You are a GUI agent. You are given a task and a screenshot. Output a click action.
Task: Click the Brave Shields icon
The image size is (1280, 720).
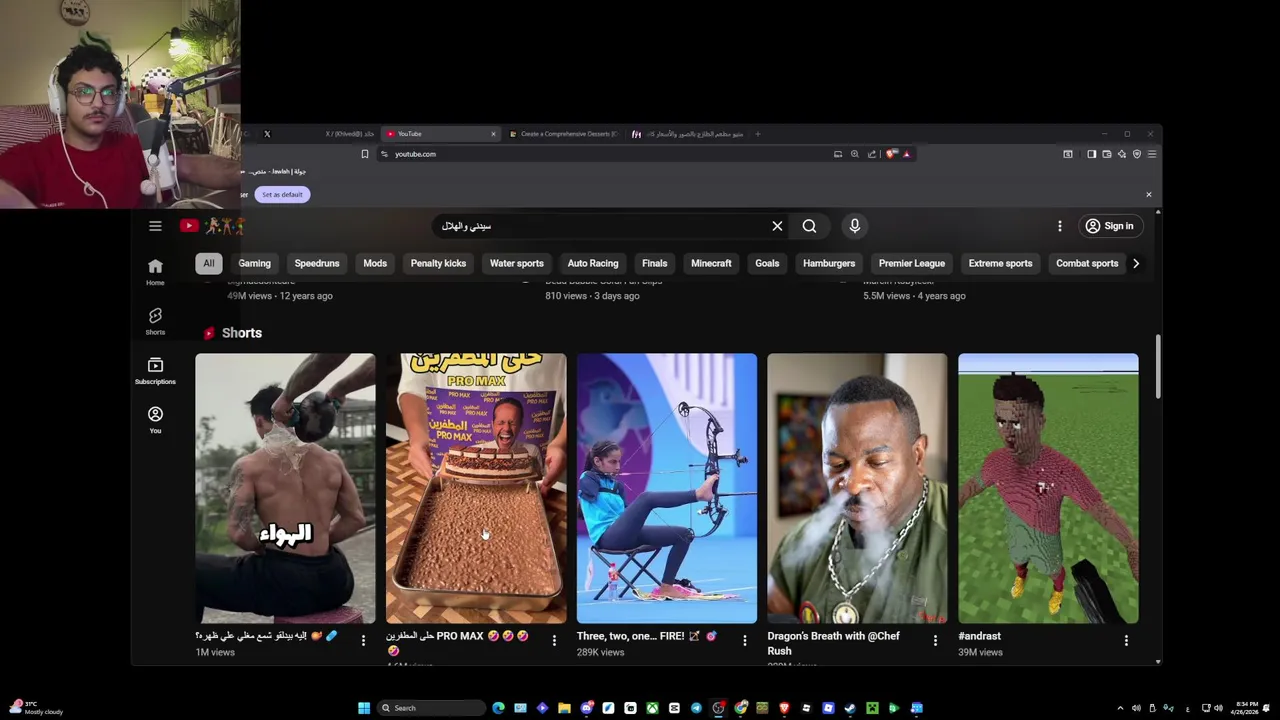890,154
